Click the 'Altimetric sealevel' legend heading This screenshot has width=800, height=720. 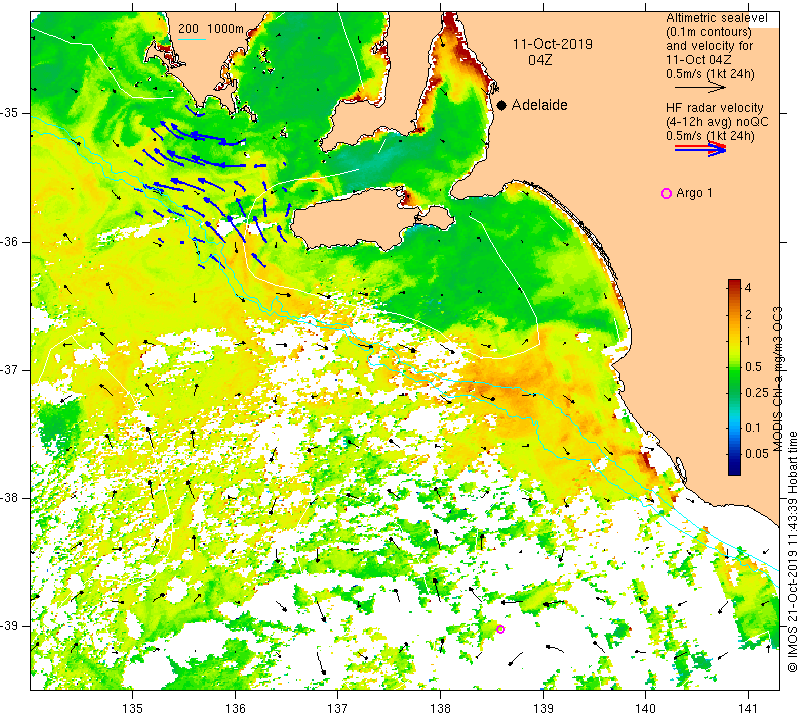(717, 18)
